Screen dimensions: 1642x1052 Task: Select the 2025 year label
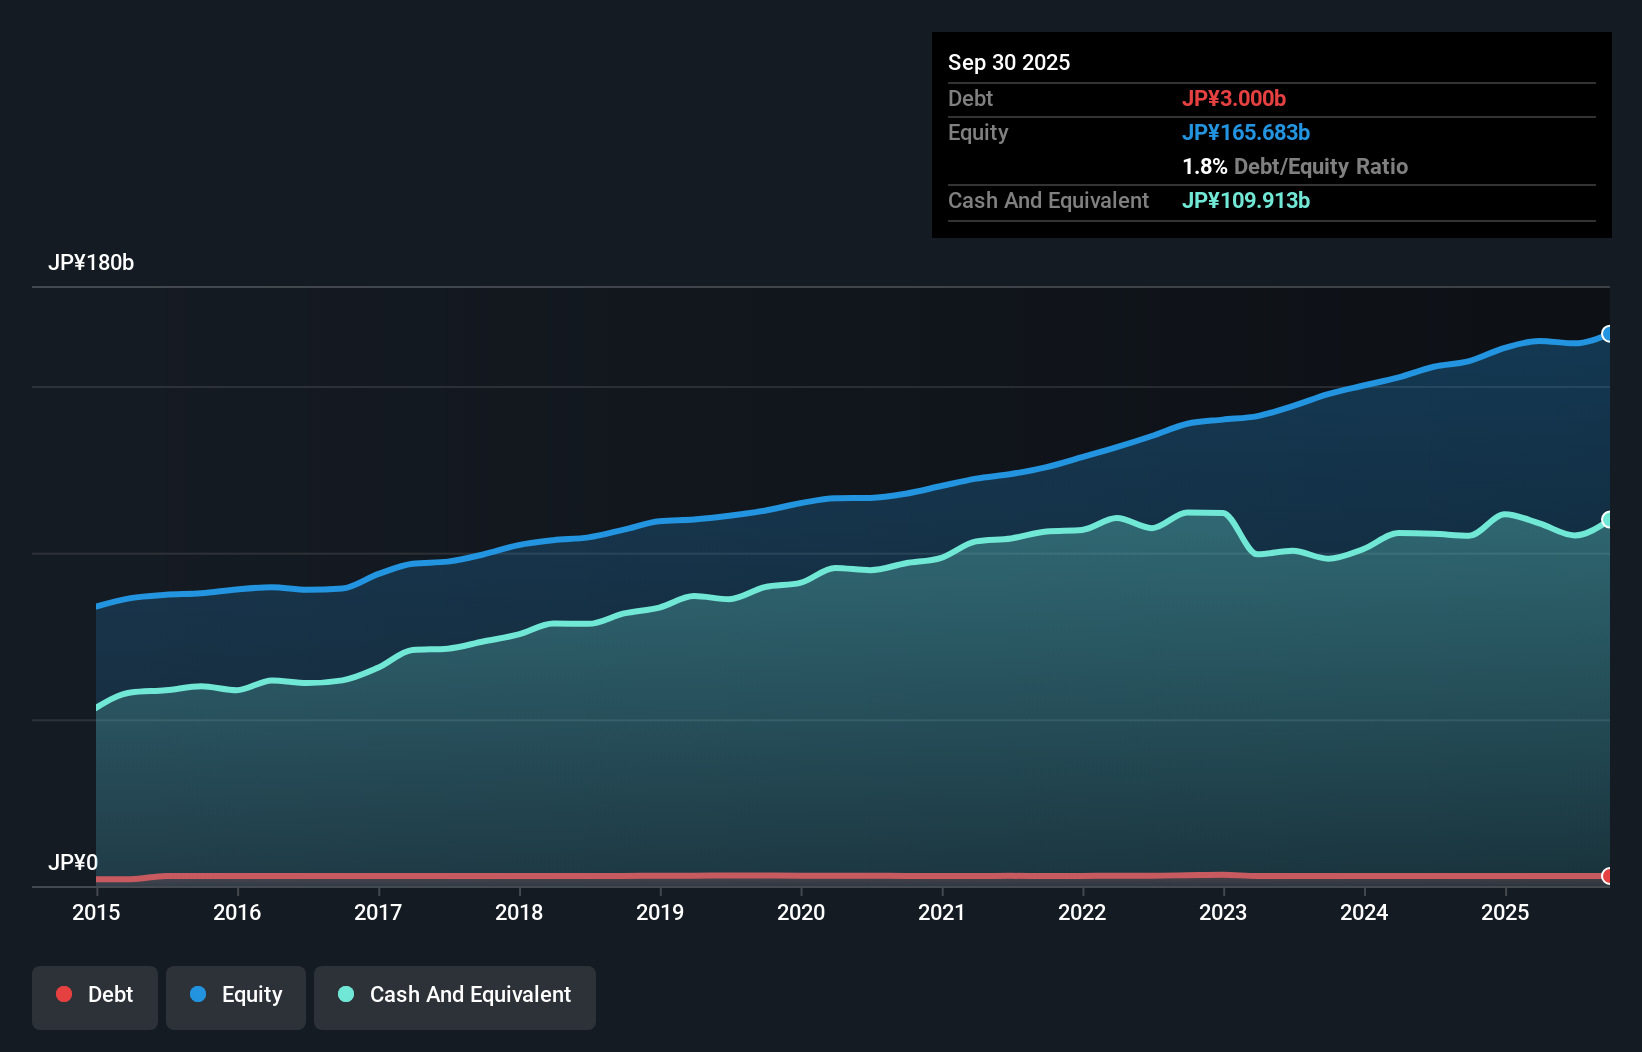(1506, 912)
